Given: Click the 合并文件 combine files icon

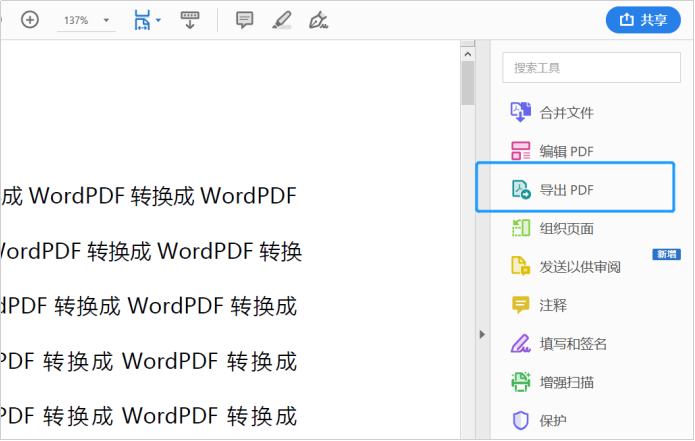Looking at the screenshot, I should click(x=520, y=112).
